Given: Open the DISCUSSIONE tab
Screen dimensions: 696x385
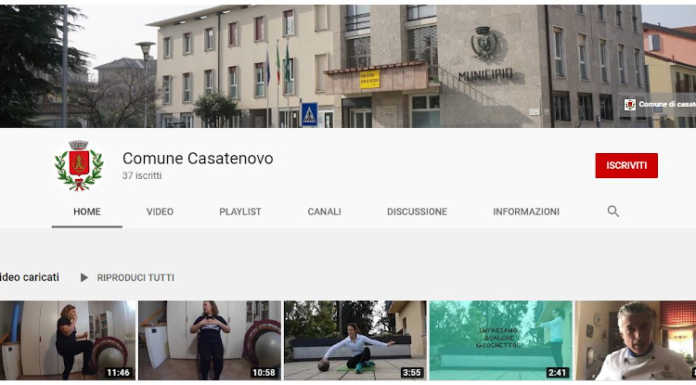Looking at the screenshot, I should tap(417, 212).
